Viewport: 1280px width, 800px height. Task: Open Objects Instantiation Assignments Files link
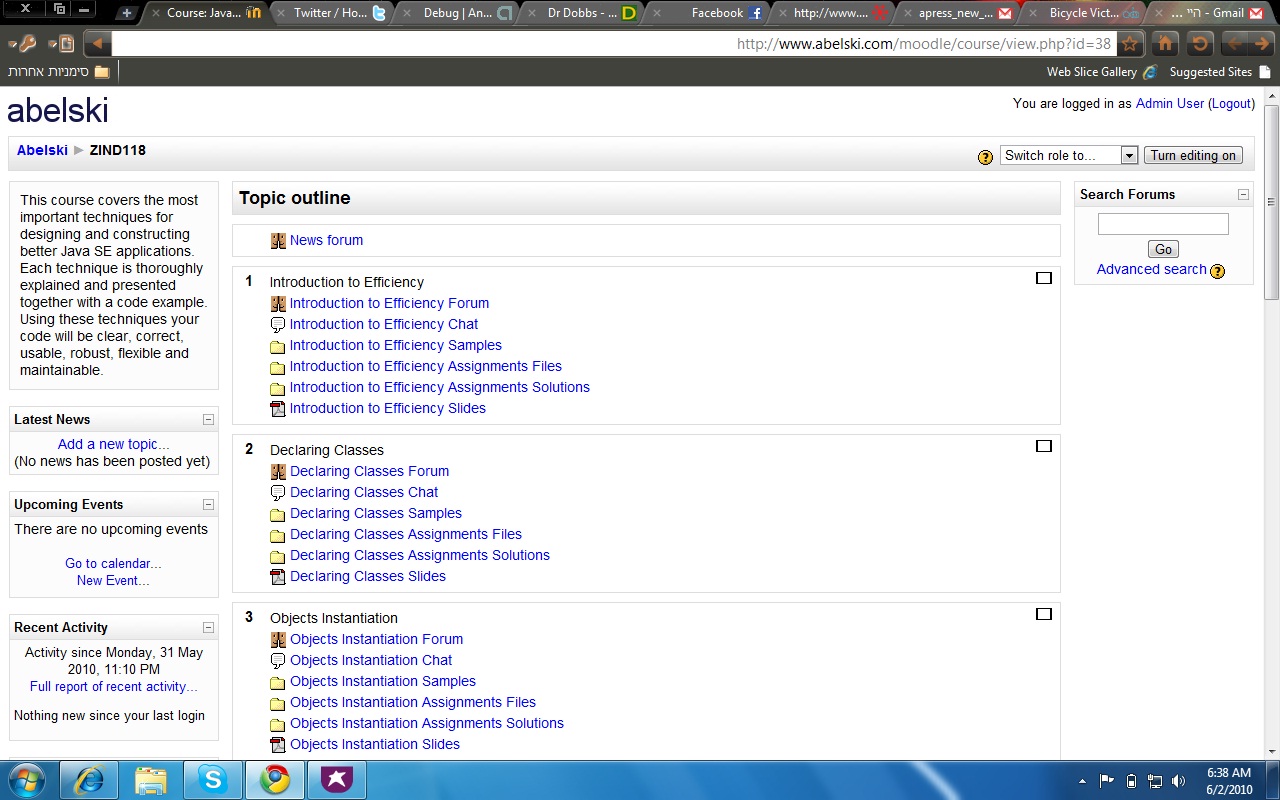coord(413,702)
